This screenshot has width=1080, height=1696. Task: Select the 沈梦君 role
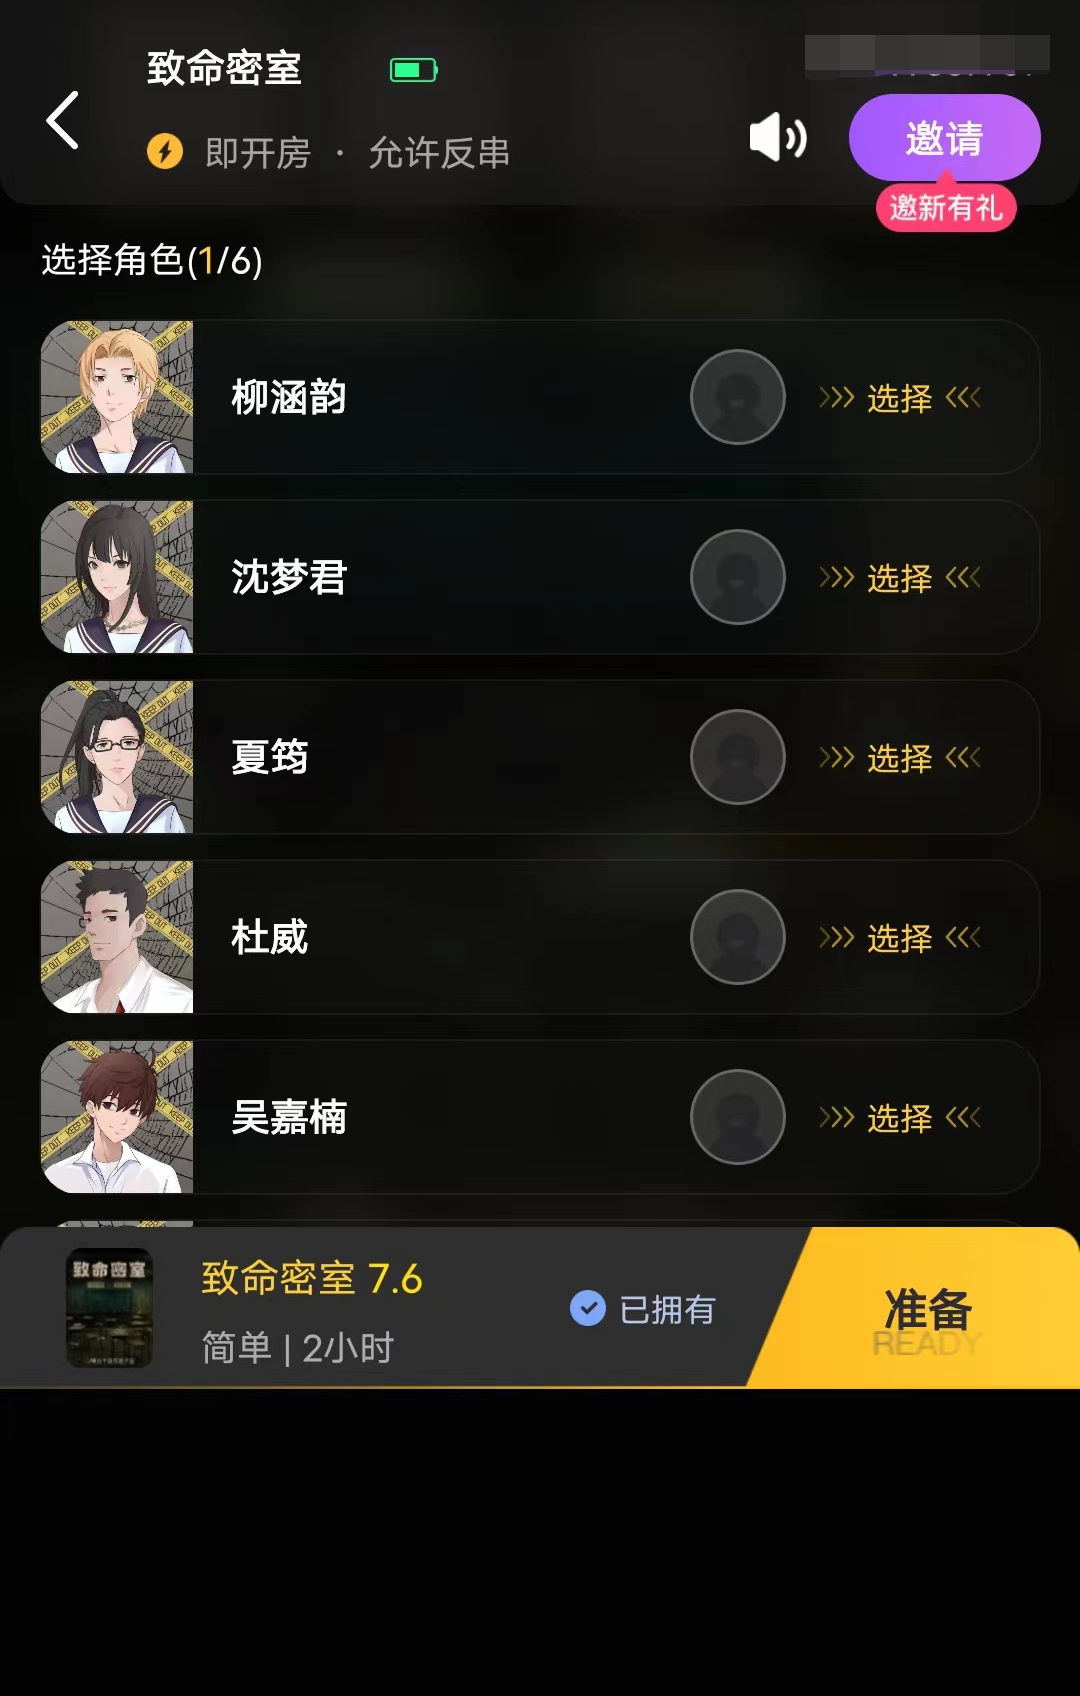(x=900, y=578)
